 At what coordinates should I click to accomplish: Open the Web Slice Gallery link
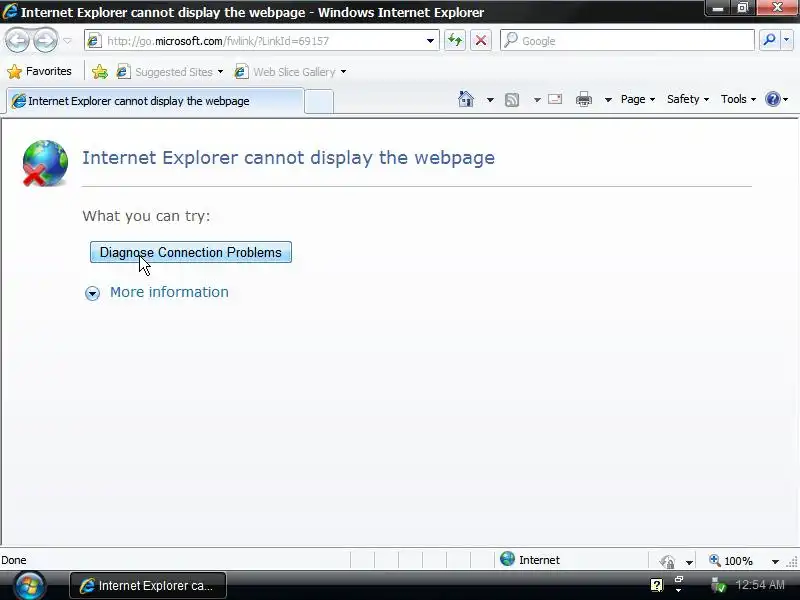pos(285,72)
